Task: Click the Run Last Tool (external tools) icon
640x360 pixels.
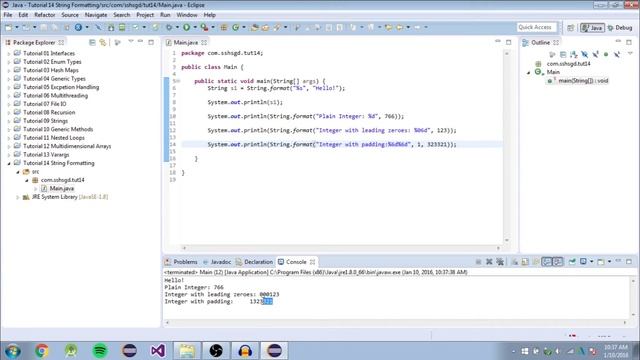Action: click(x=204, y=27)
